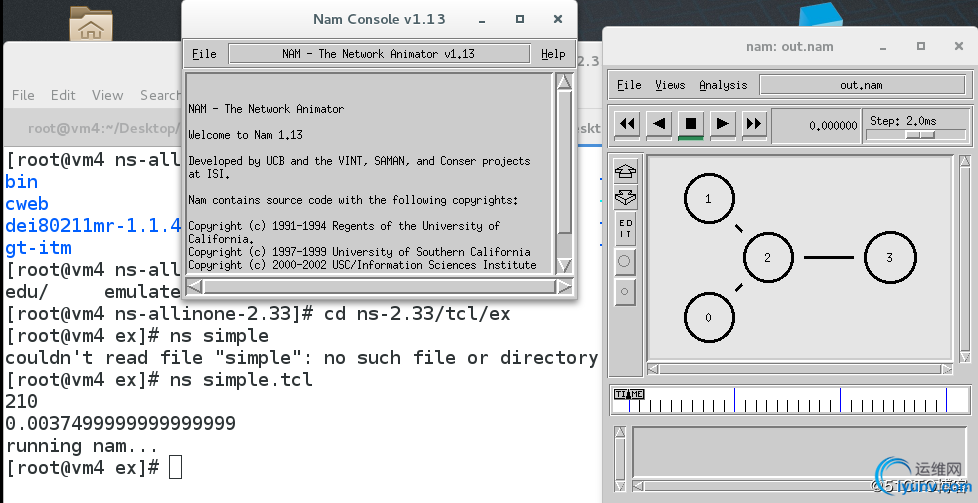
Task: Click horizontal scrollbar under topology view
Action: [x=800, y=369]
